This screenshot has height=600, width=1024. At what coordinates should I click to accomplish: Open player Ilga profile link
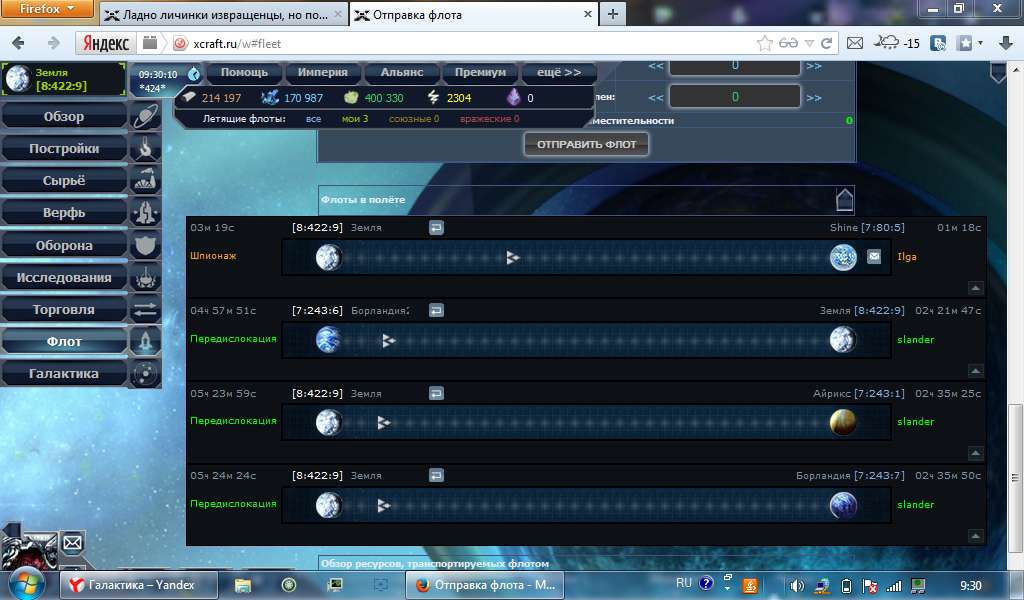coord(907,257)
